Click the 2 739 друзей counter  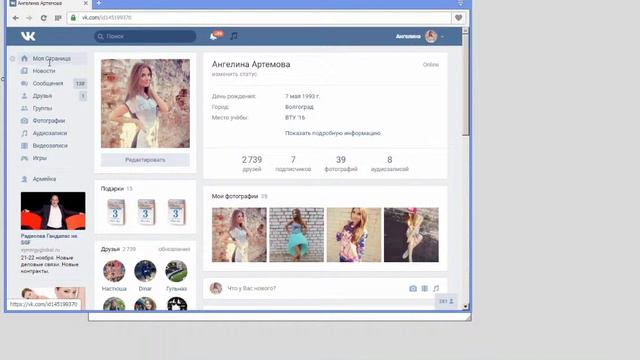(x=252, y=163)
